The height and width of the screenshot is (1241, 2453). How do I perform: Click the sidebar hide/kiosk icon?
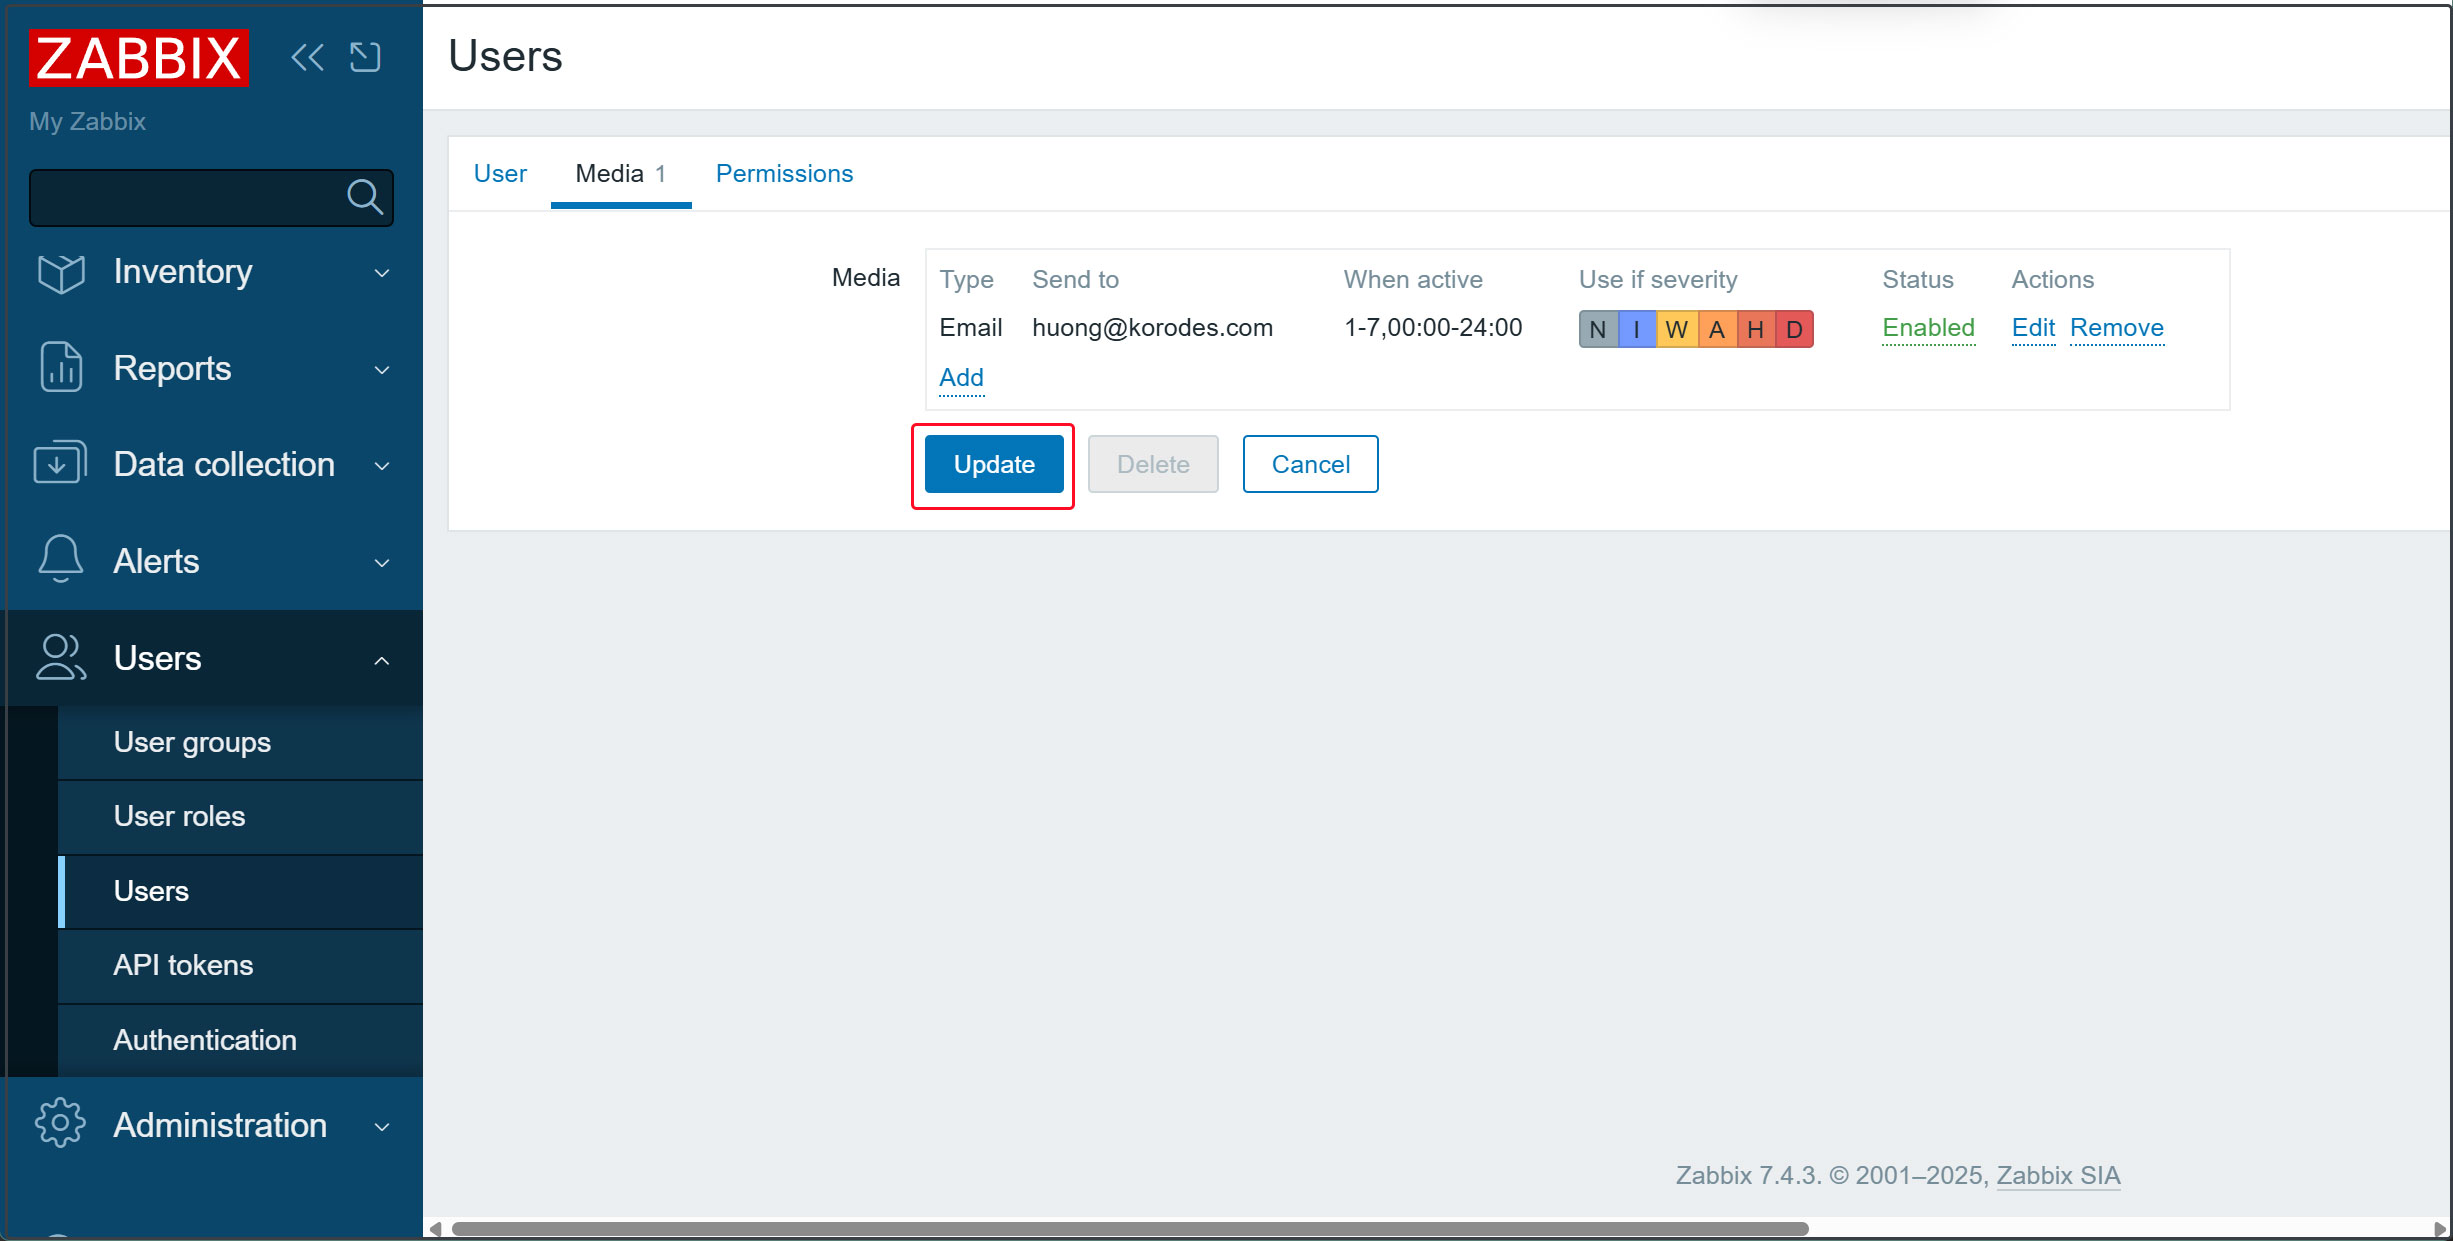(x=365, y=57)
